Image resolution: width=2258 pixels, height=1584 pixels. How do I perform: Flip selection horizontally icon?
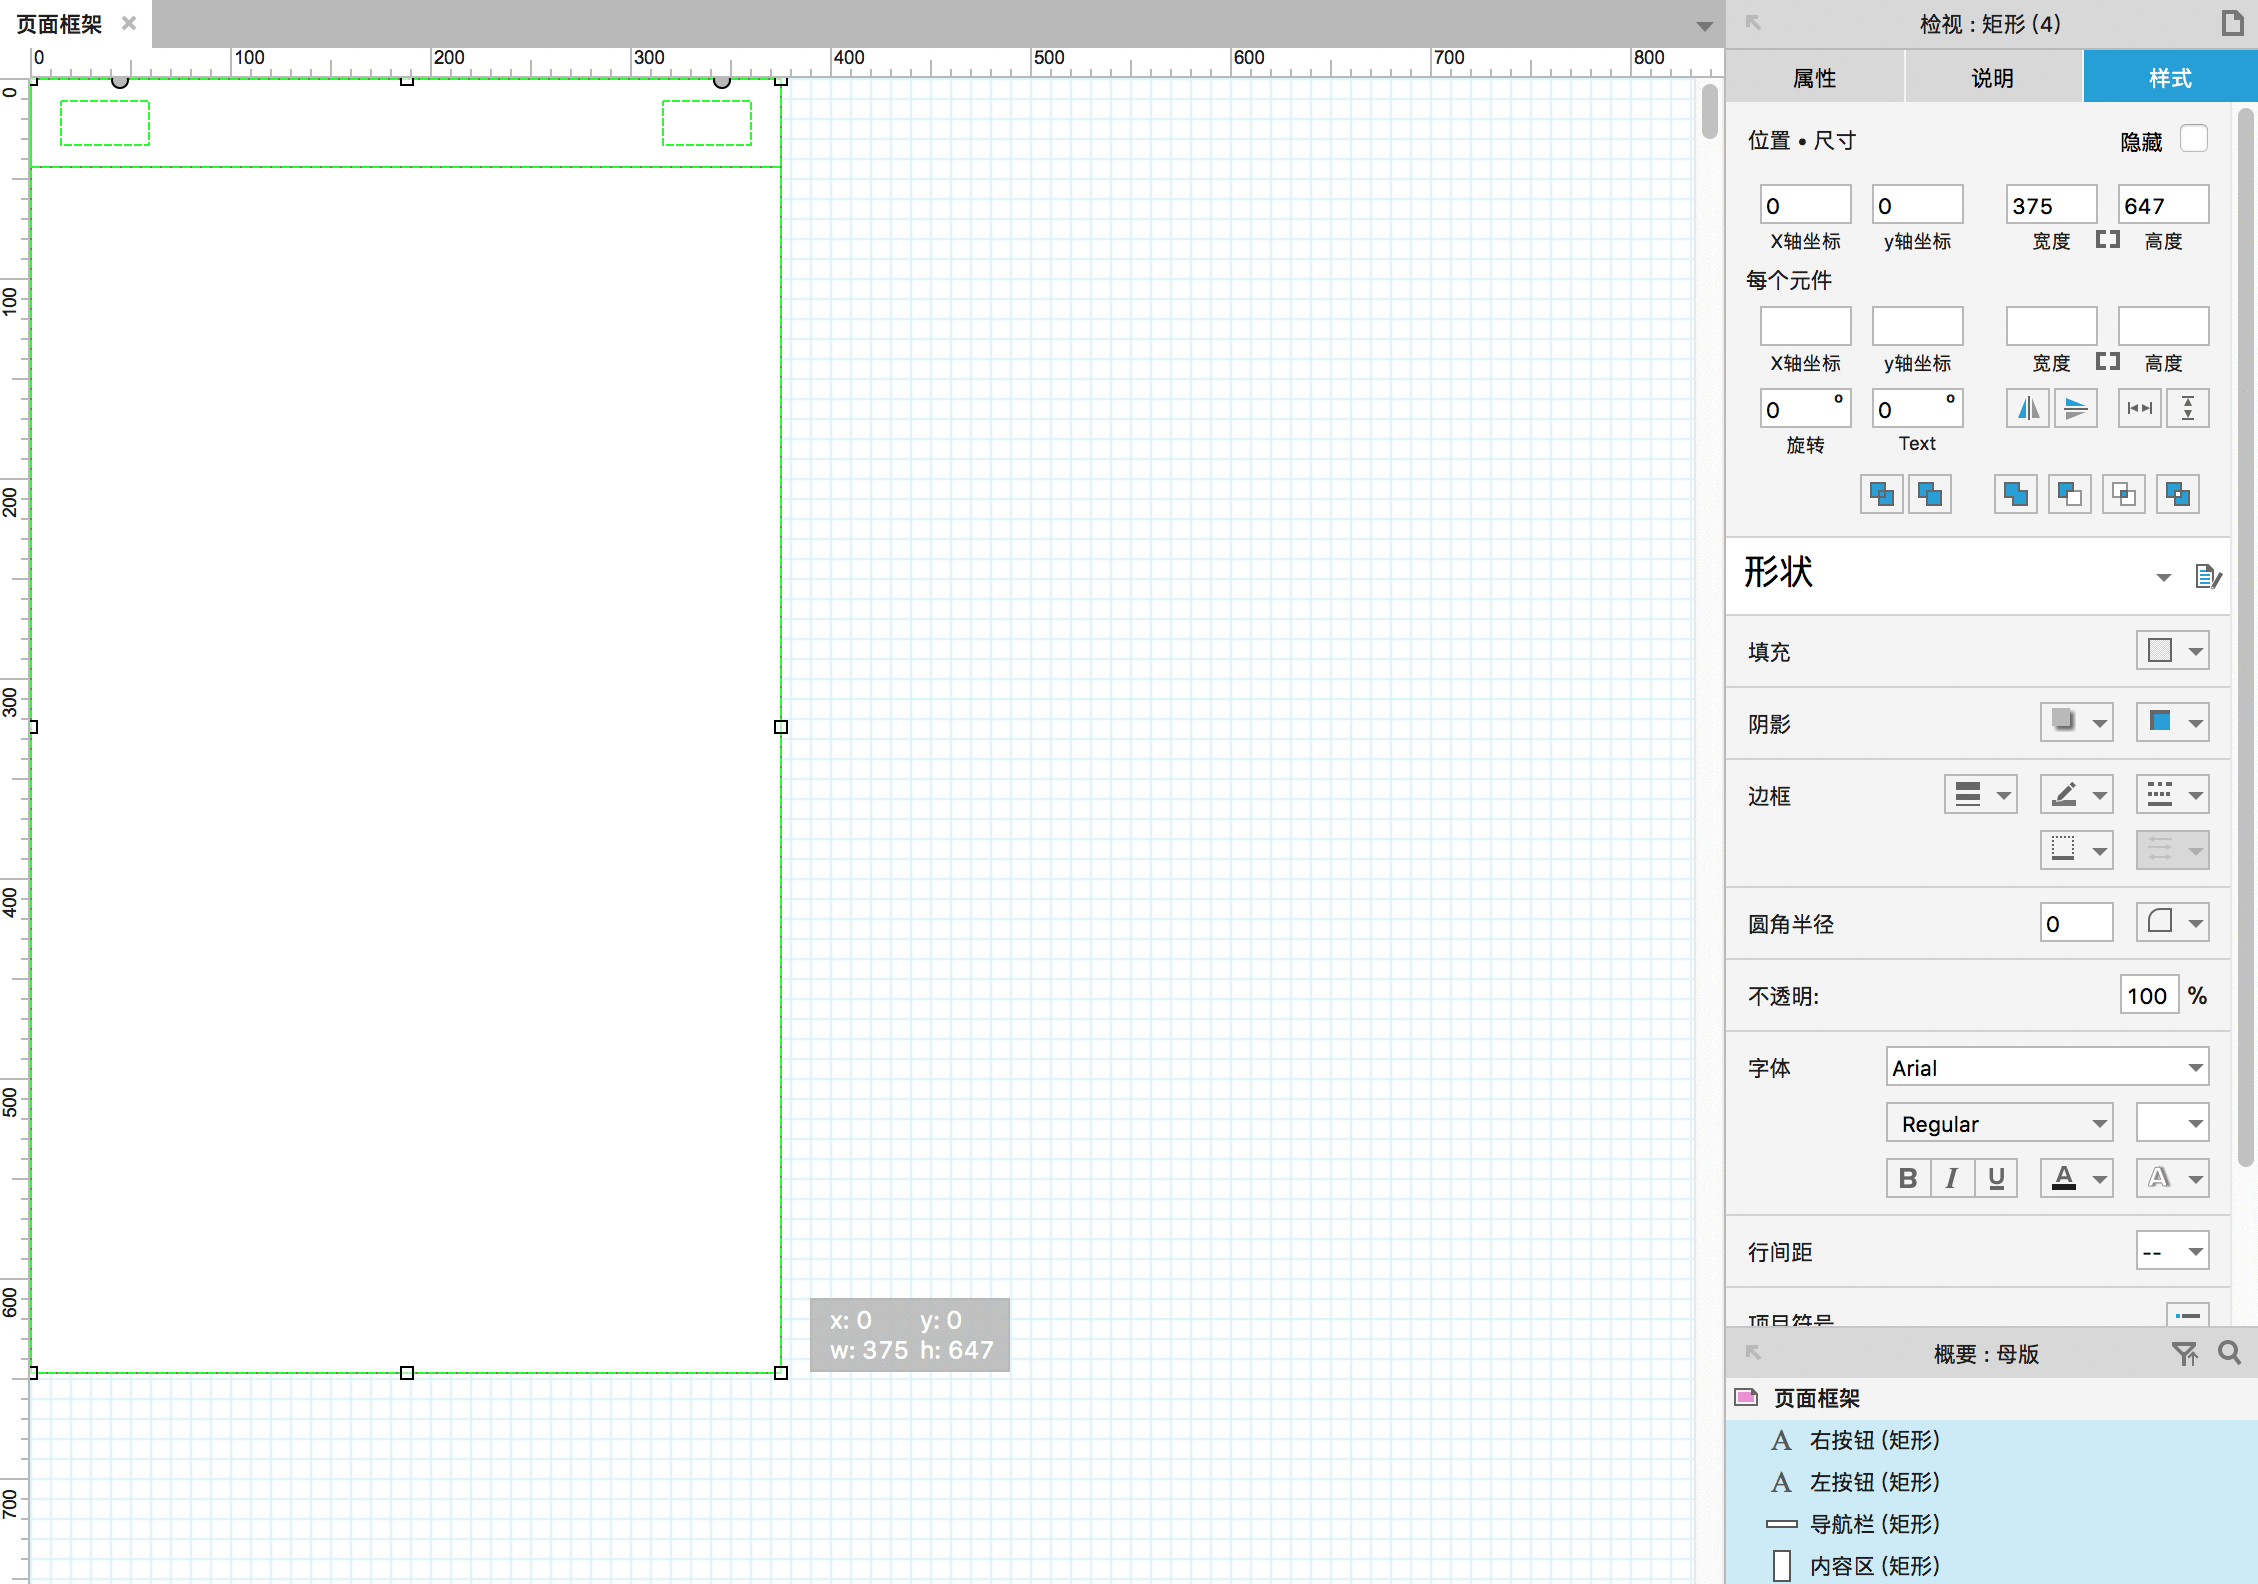pyautogui.click(x=2028, y=408)
